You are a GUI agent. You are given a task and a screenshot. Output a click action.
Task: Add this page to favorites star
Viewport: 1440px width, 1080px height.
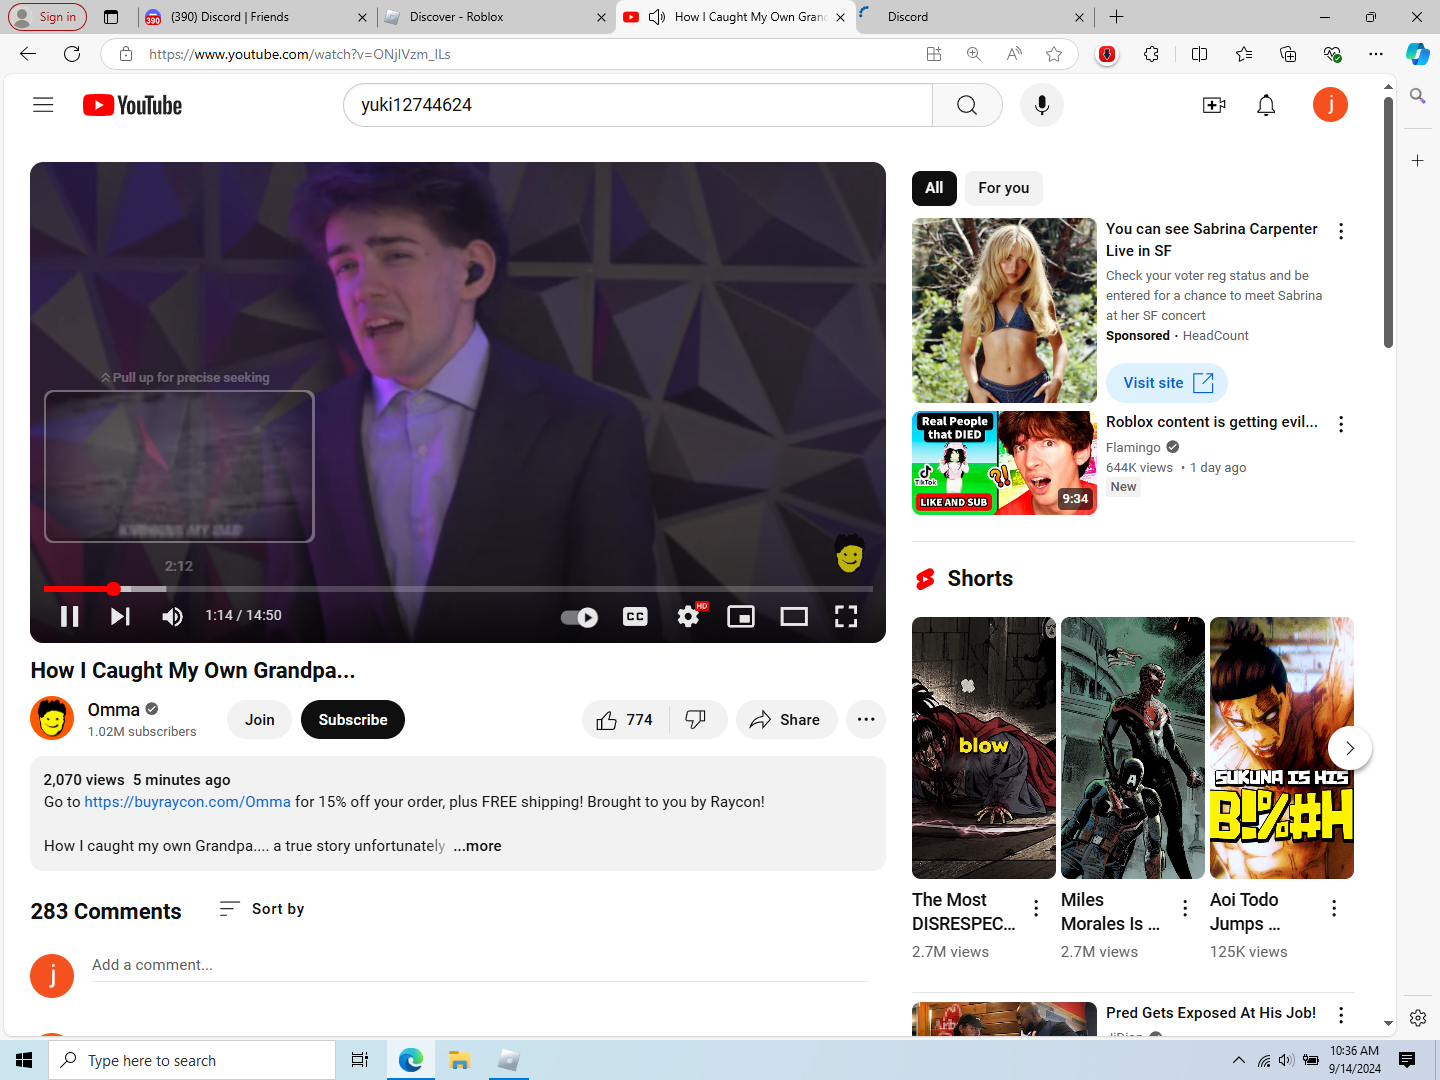[x=1054, y=54]
